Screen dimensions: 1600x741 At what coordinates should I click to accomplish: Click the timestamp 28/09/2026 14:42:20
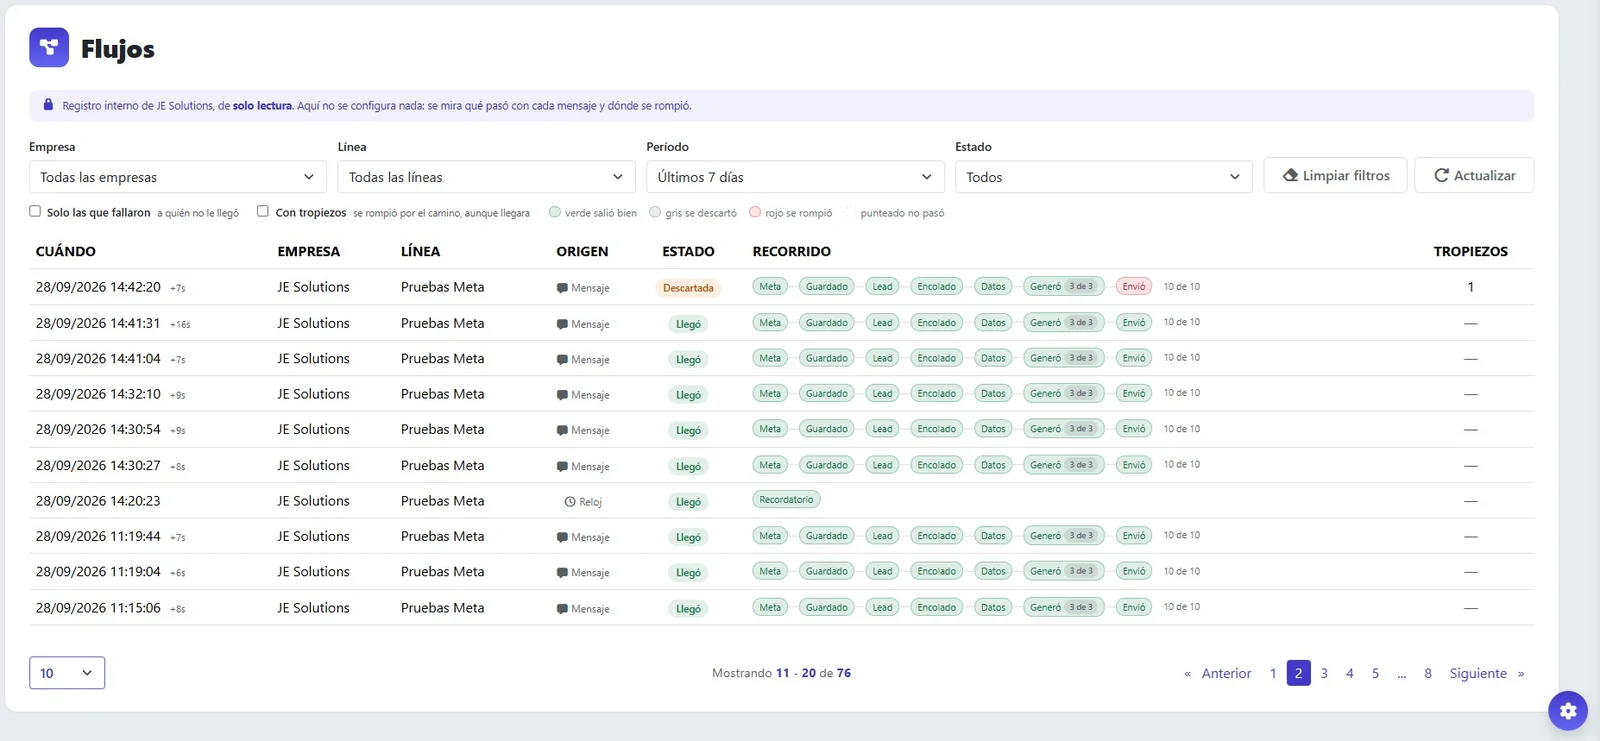pos(98,287)
